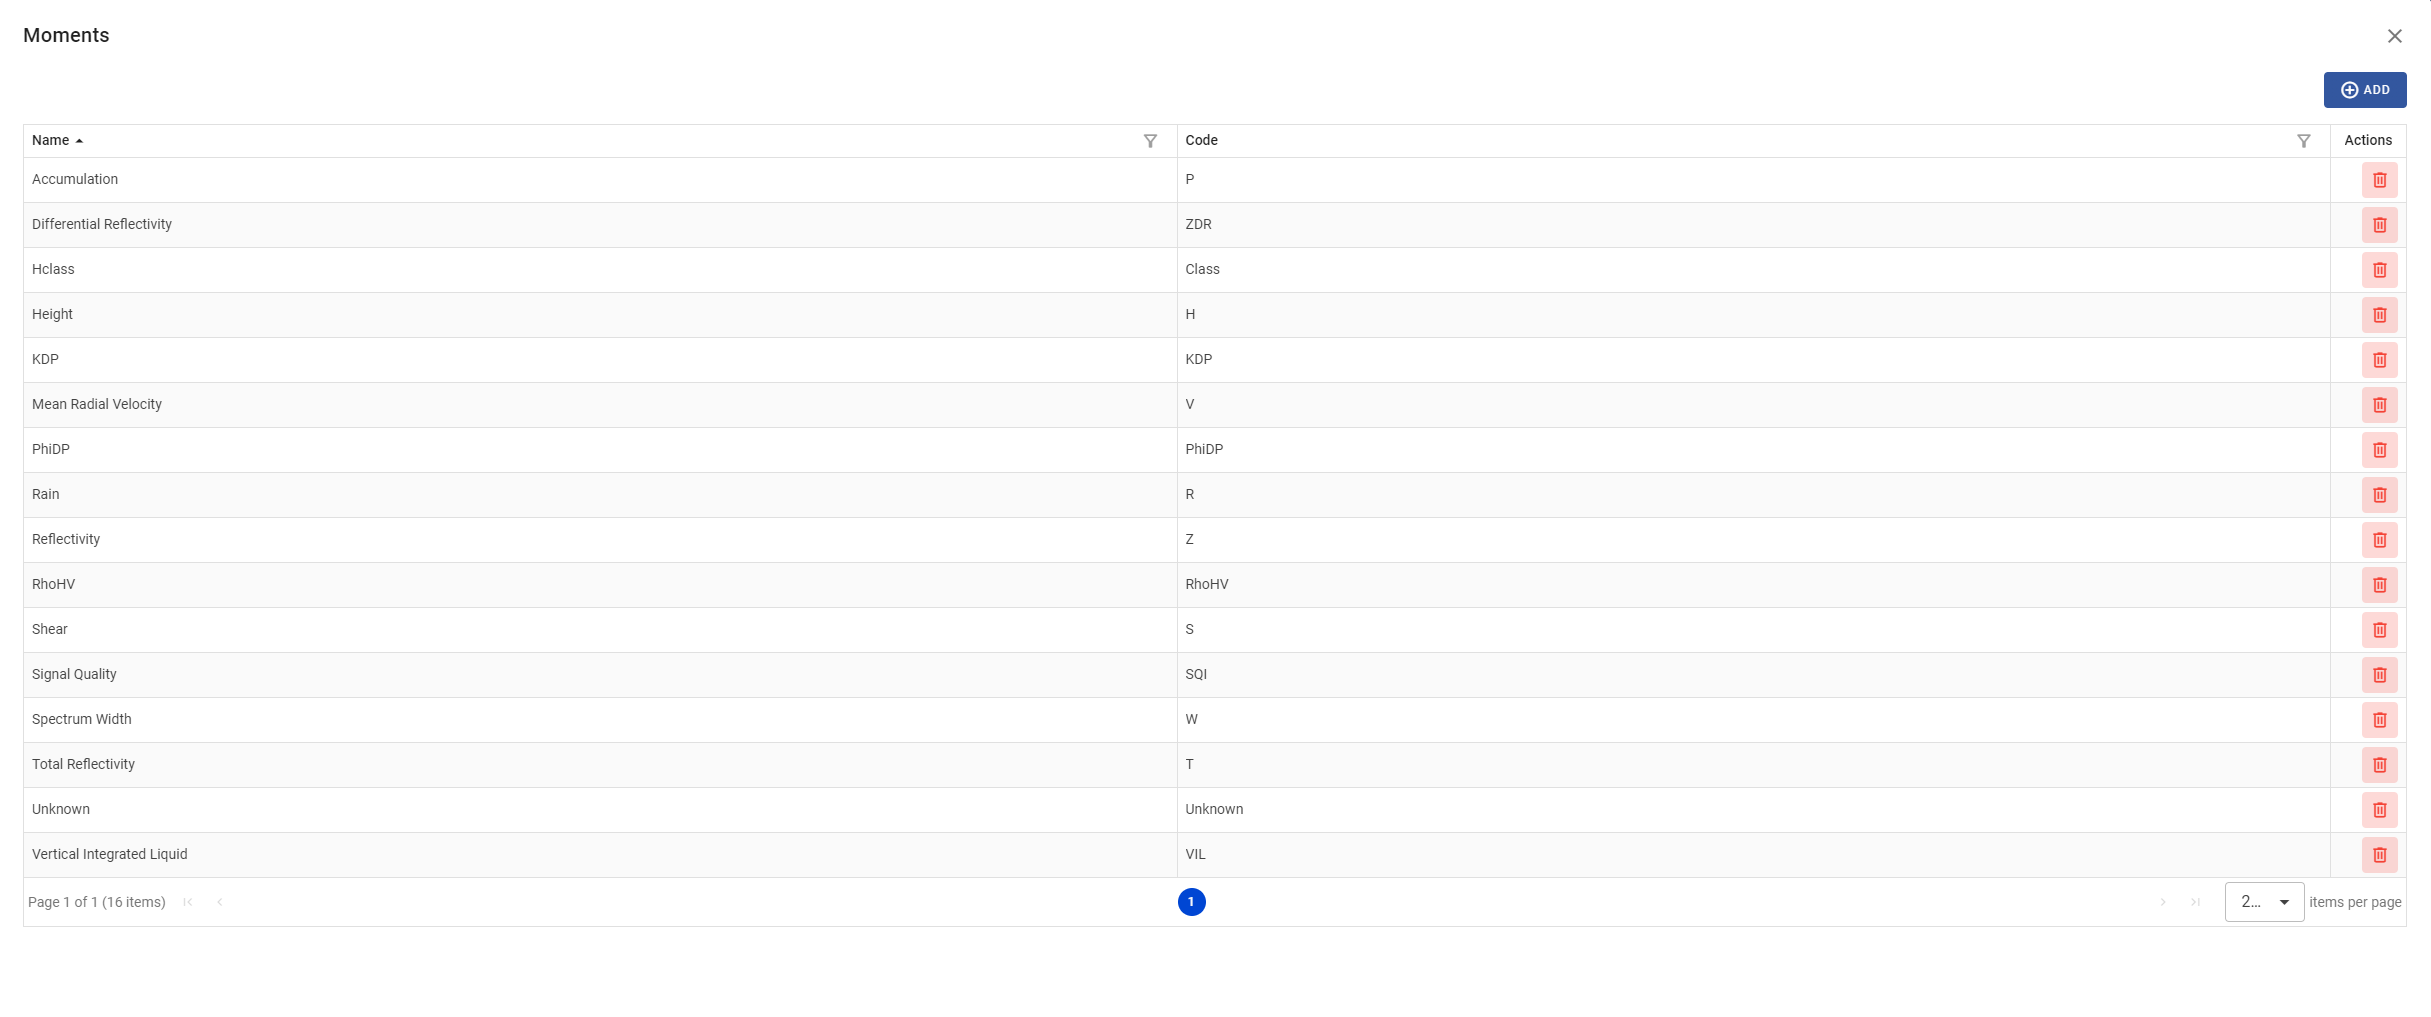The width and height of the screenshot is (2431, 1017).
Task: Click trash icon for Hclass
Action: (2379, 270)
